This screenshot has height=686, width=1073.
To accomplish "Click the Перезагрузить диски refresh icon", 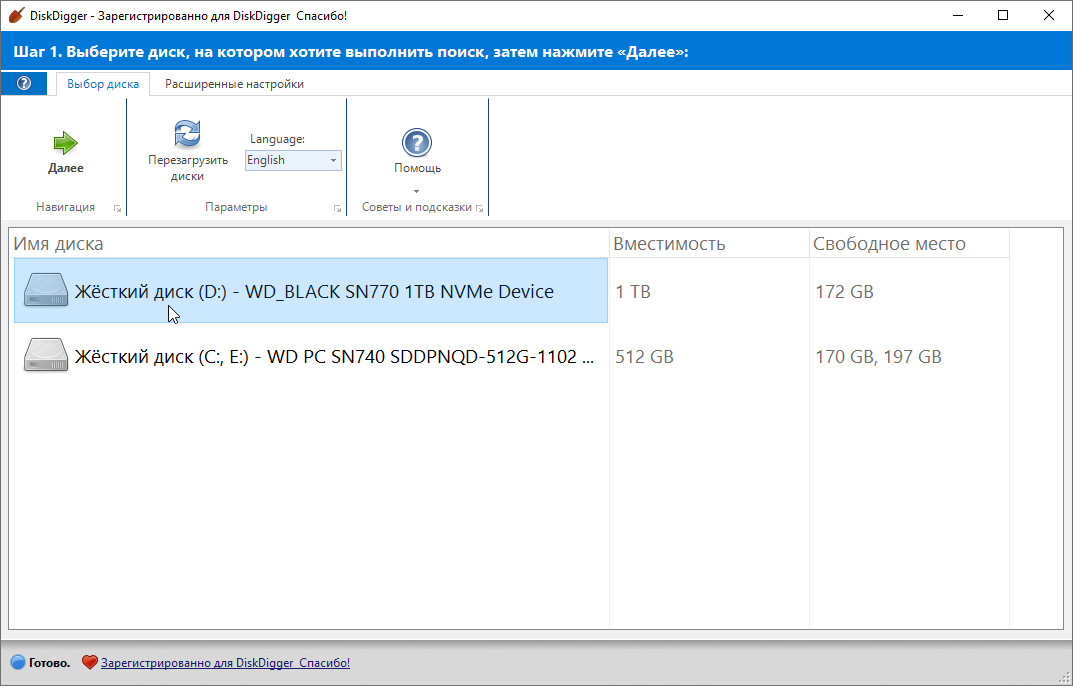I will (x=187, y=133).
